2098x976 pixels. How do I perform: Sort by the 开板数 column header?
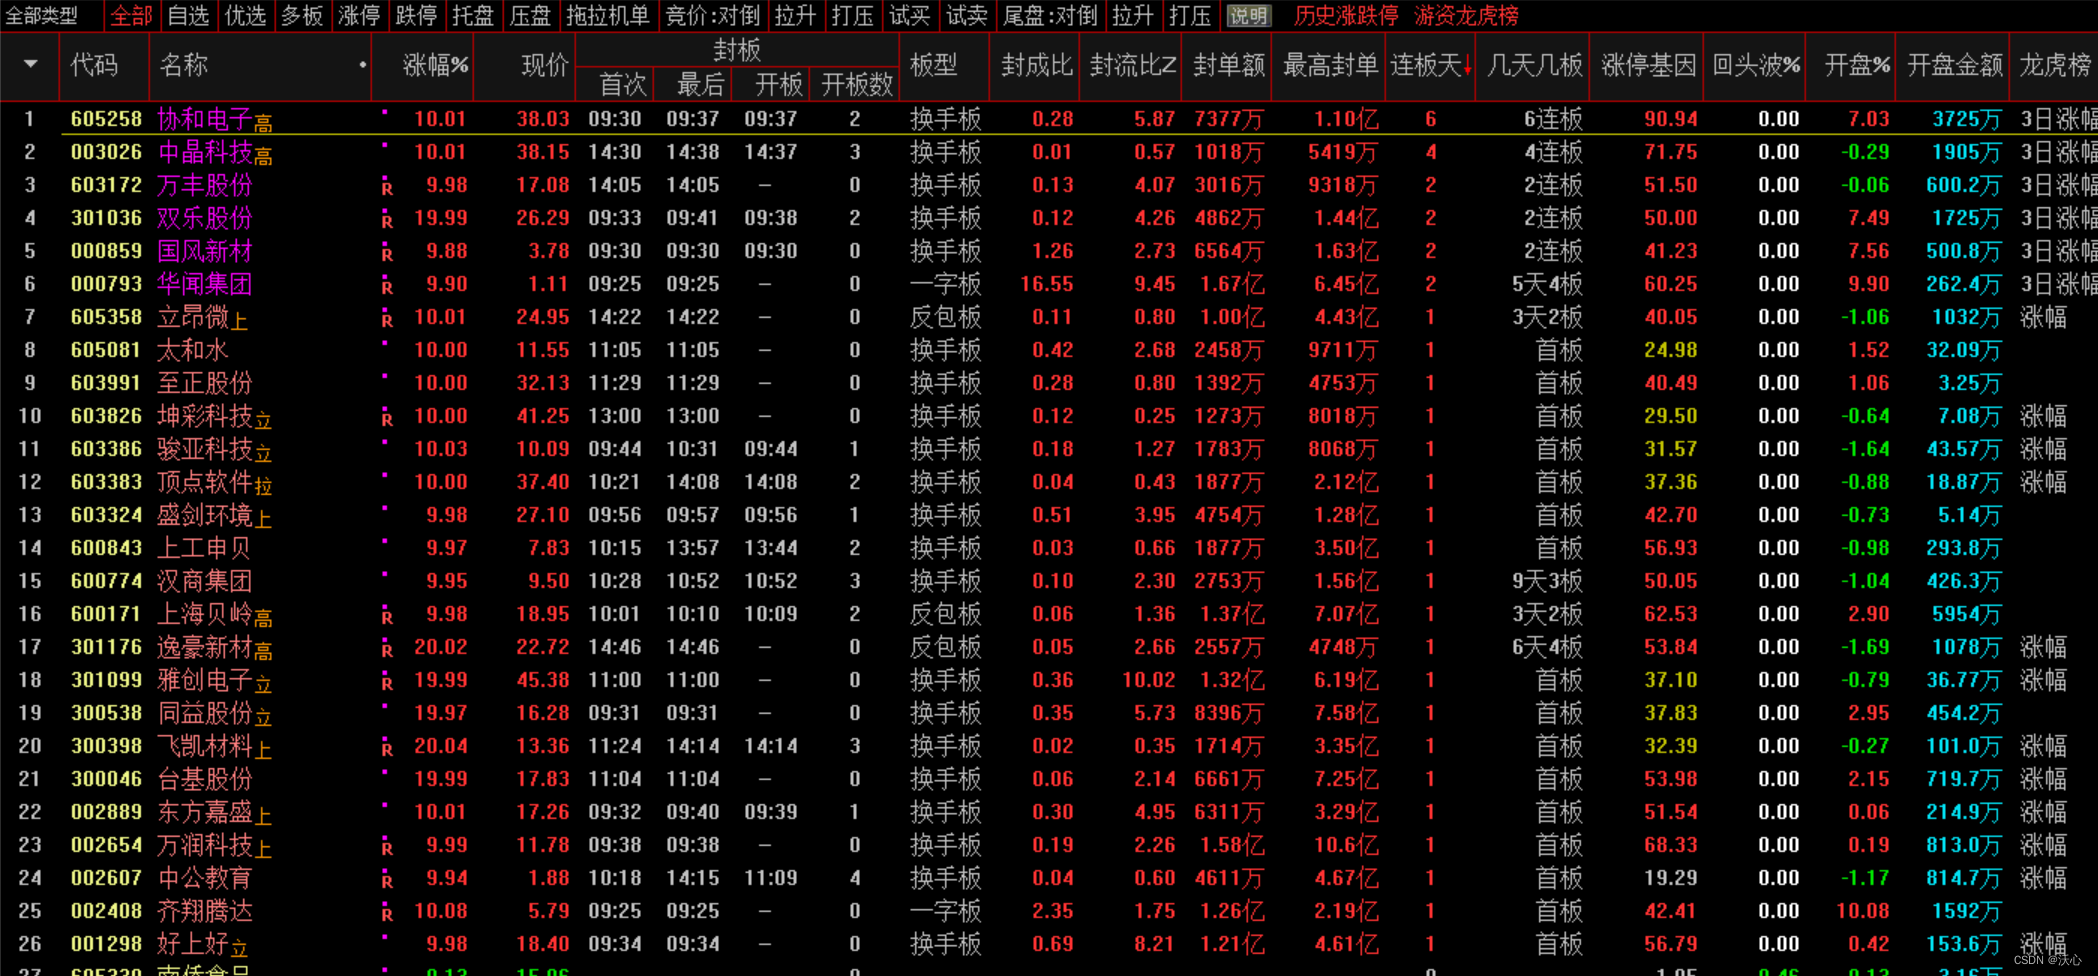[x=856, y=84]
